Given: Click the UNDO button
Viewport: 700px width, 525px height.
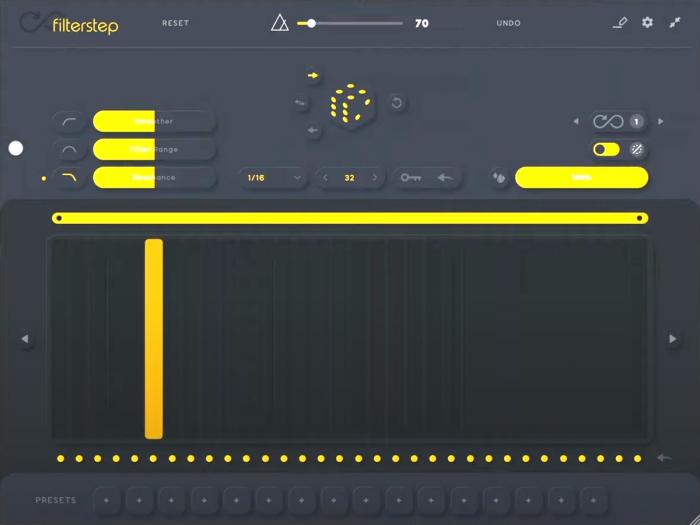Looking at the screenshot, I should [508, 23].
